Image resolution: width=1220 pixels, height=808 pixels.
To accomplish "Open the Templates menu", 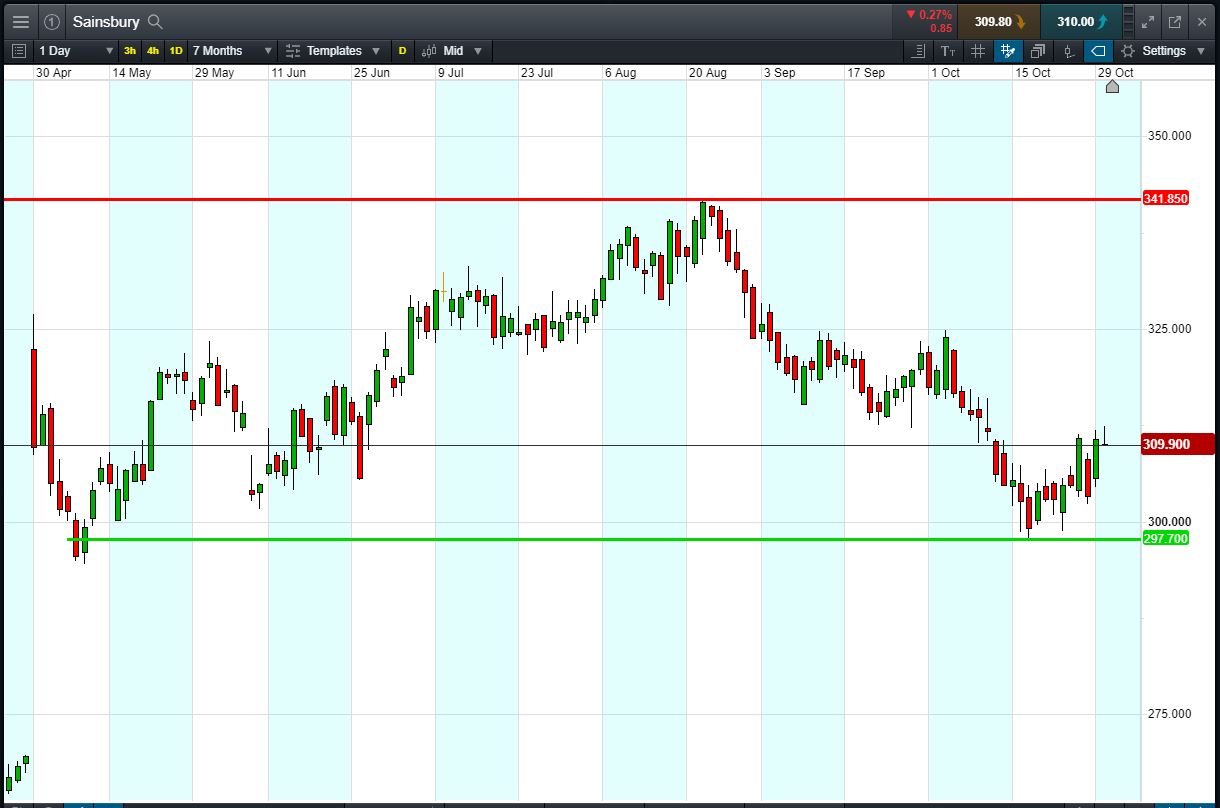I will tap(333, 51).
